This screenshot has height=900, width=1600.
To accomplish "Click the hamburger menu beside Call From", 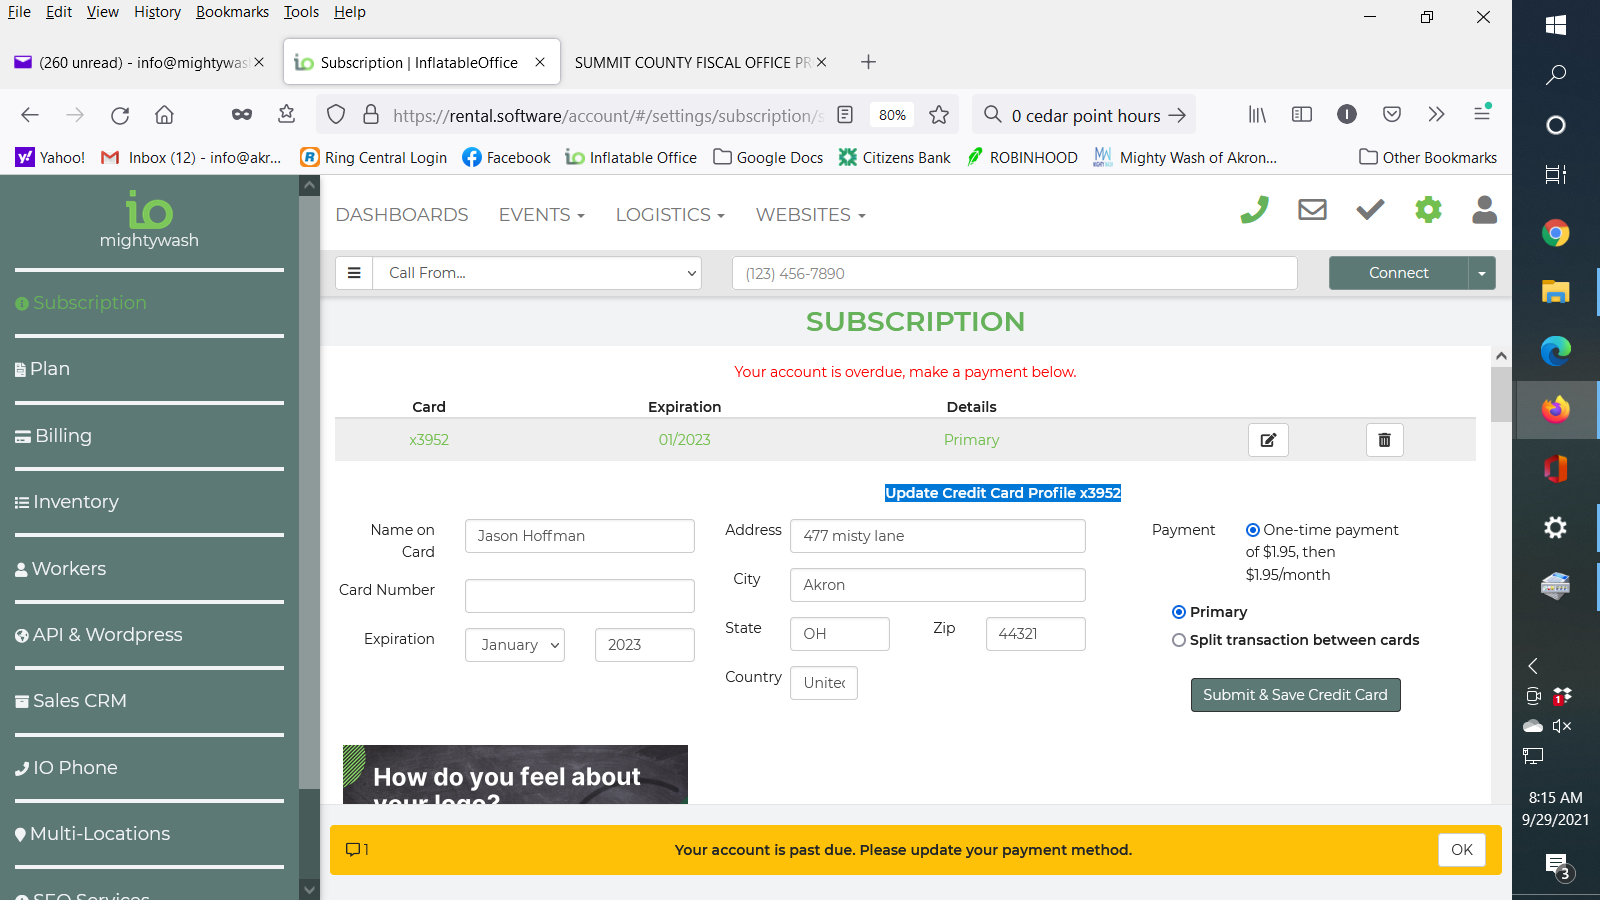I will point(354,273).
